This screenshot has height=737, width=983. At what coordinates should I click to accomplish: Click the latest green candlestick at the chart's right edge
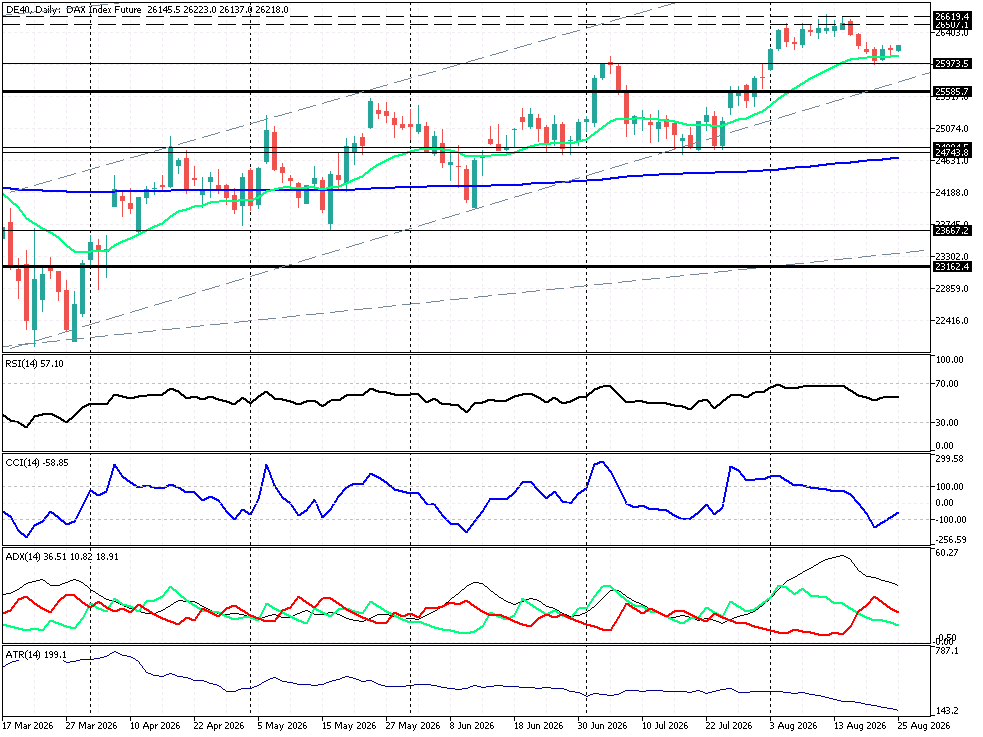[898, 48]
